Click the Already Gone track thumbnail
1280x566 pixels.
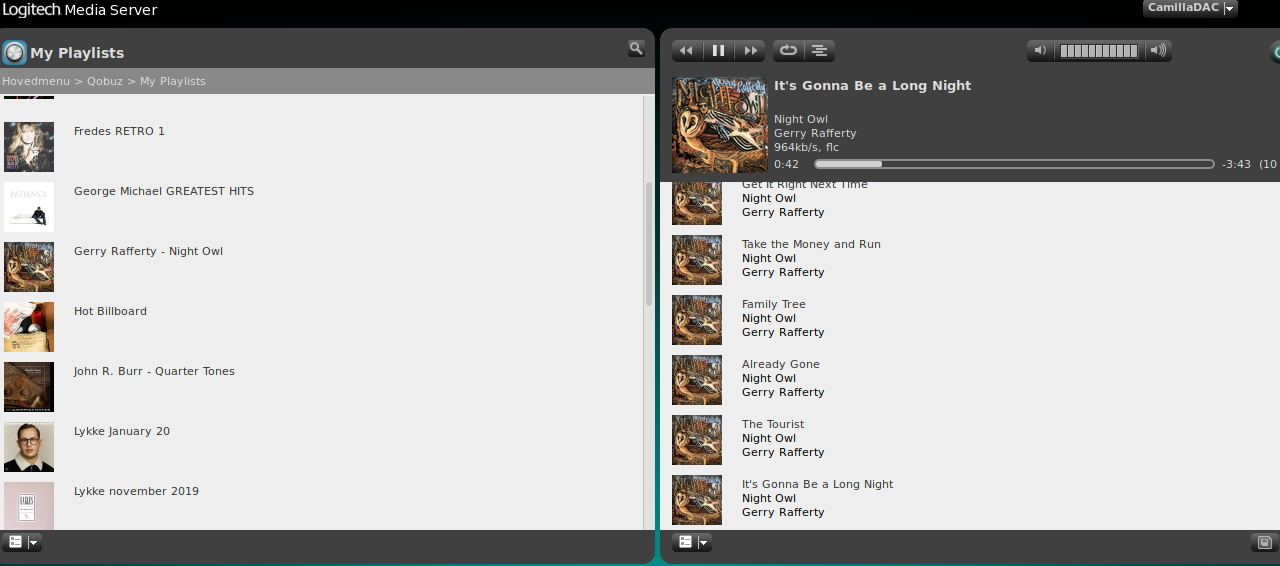[x=697, y=380]
